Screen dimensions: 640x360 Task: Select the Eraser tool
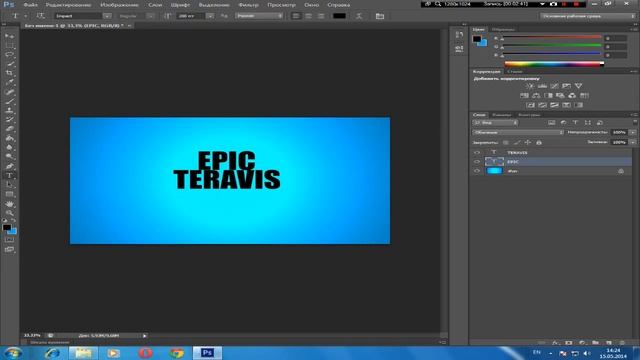click(9, 129)
